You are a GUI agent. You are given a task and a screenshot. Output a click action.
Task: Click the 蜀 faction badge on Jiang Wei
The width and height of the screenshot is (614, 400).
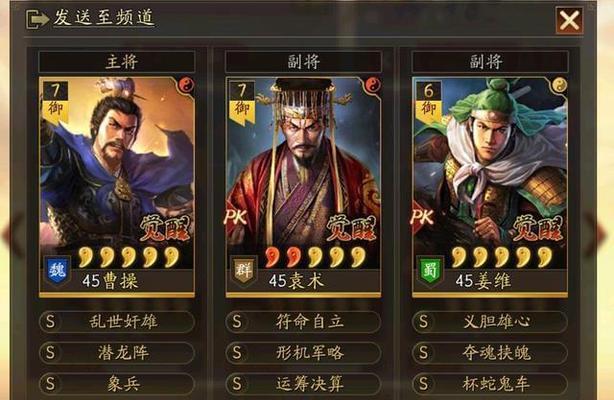[430, 270]
